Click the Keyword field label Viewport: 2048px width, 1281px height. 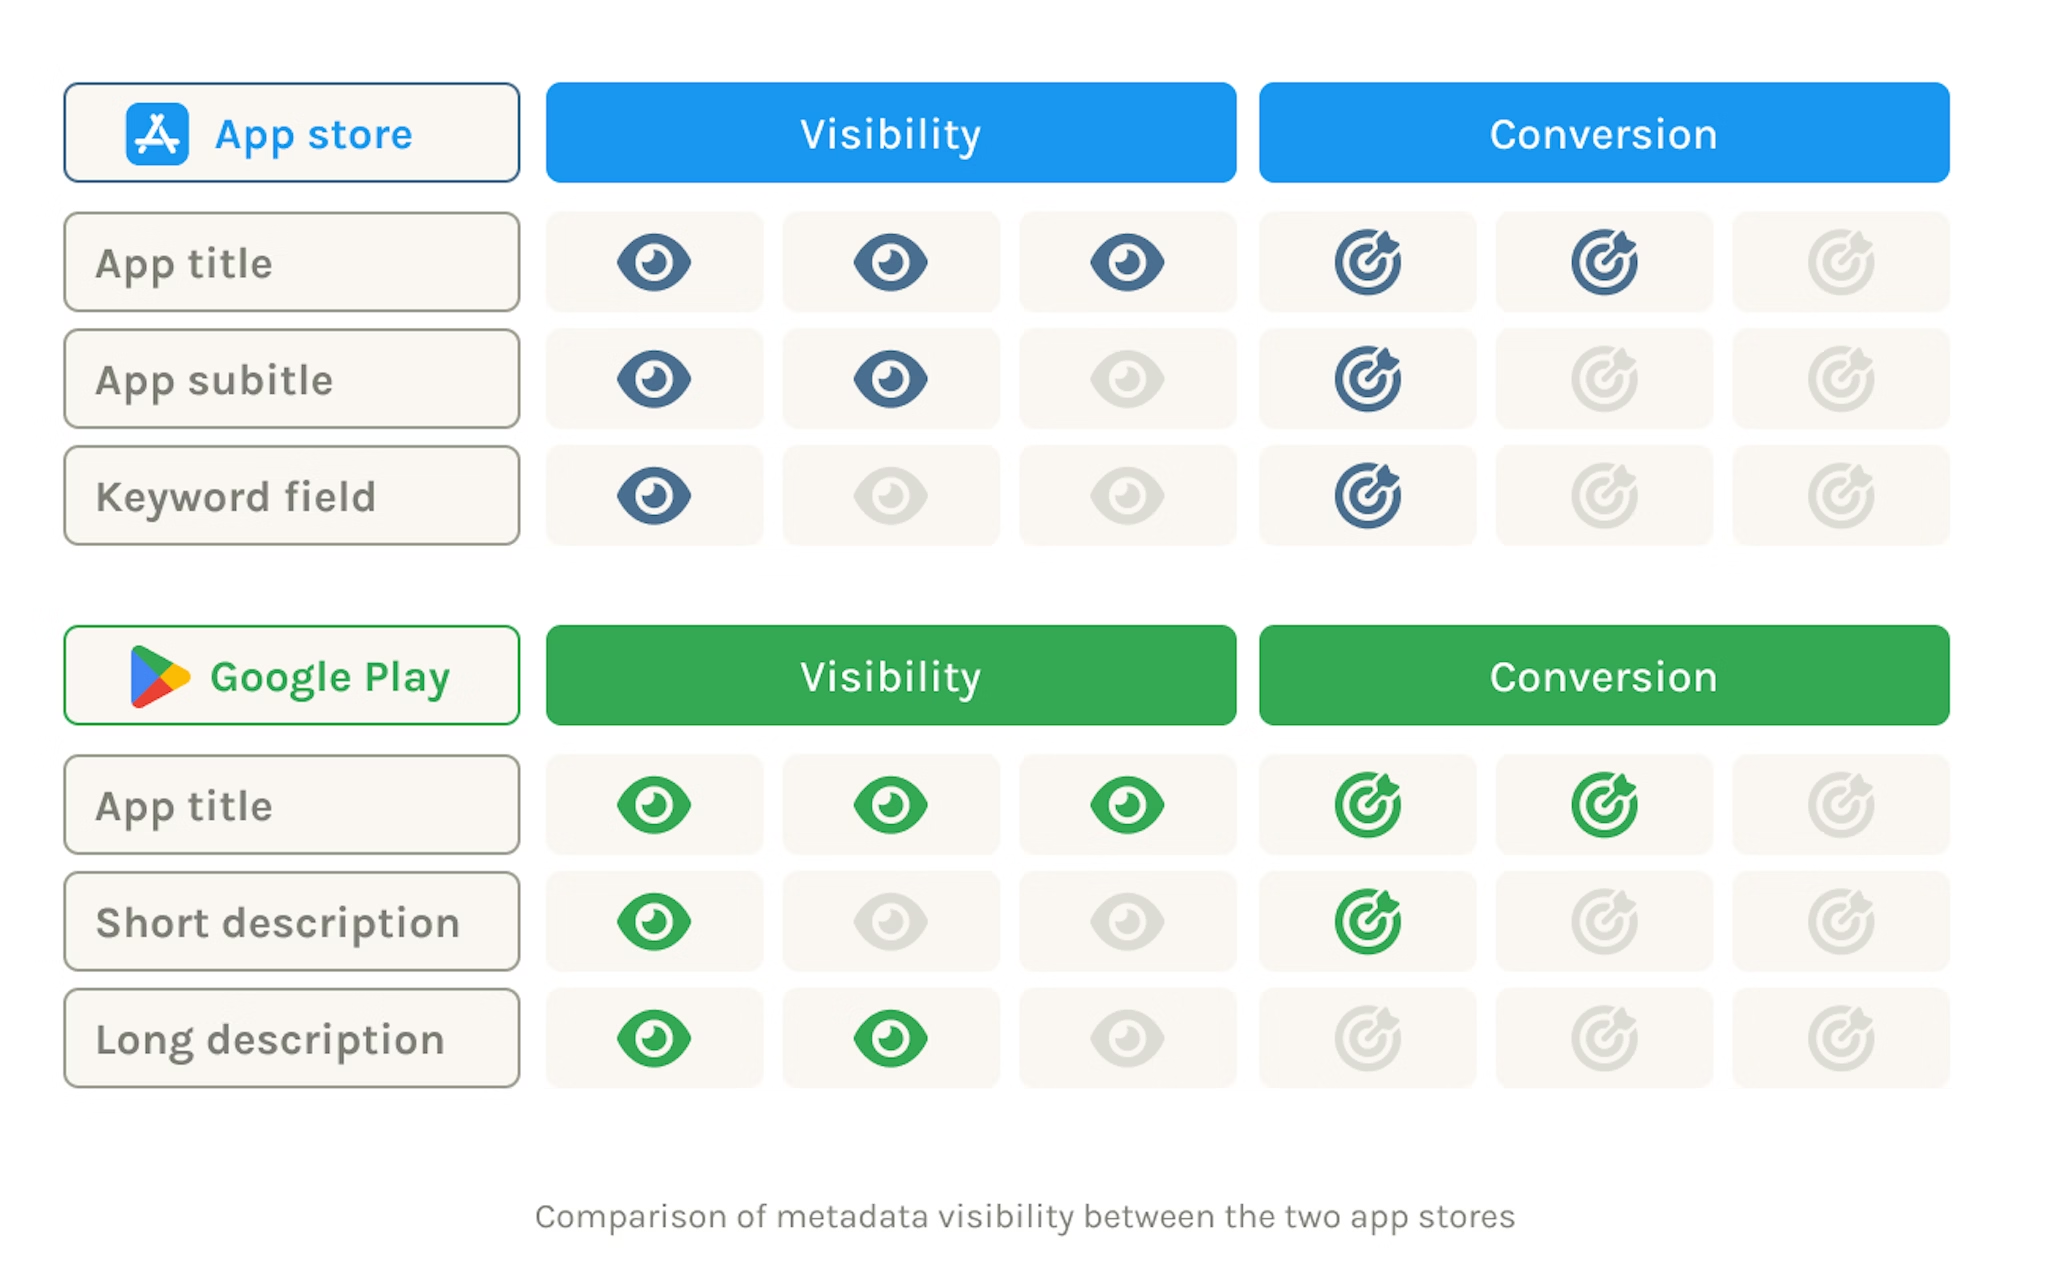(x=291, y=496)
